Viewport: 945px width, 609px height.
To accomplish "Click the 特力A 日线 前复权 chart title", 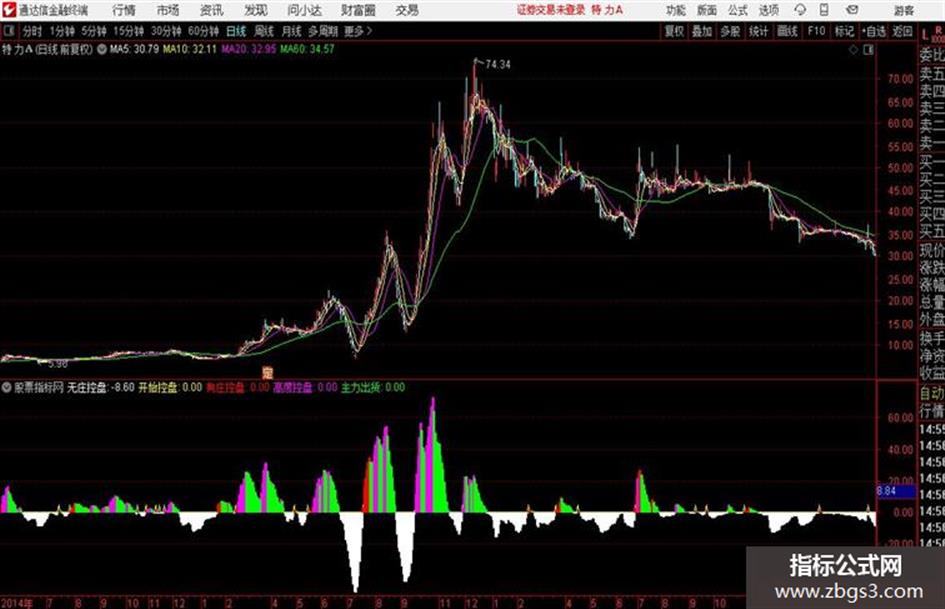I will 48,49.
